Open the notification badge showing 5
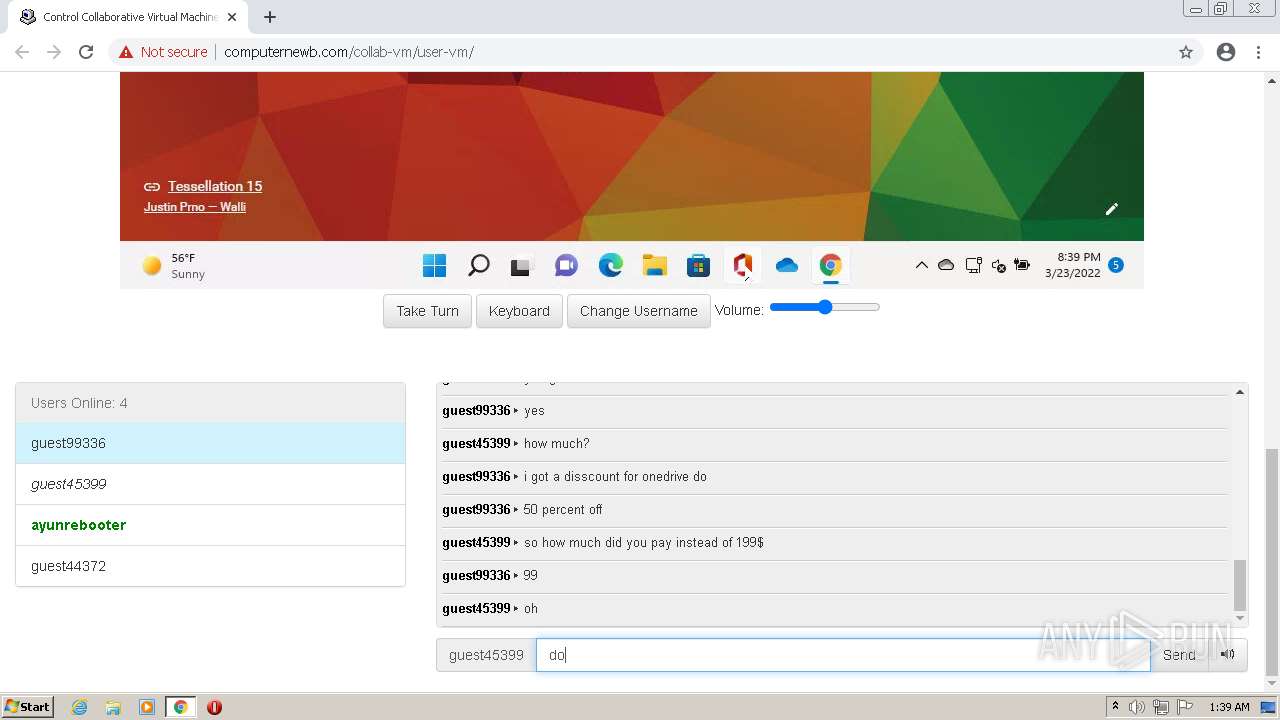Image resolution: width=1280 pixels, height=720 pixels. pos(1116,265)
